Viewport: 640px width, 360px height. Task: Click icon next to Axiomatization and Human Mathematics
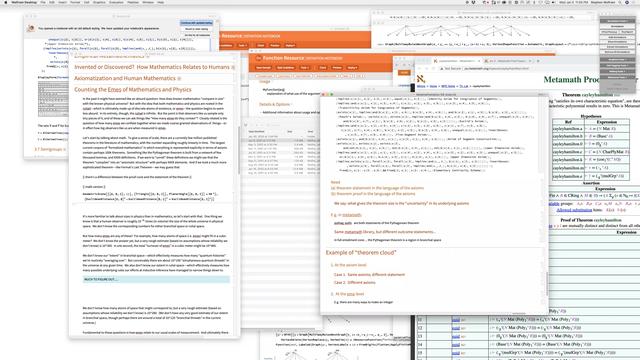179,78
